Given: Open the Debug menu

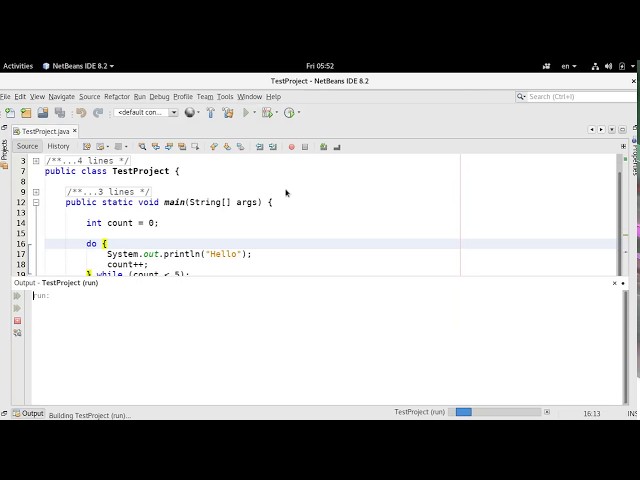Looking at the screenshot, I should [x=159, y=97].
